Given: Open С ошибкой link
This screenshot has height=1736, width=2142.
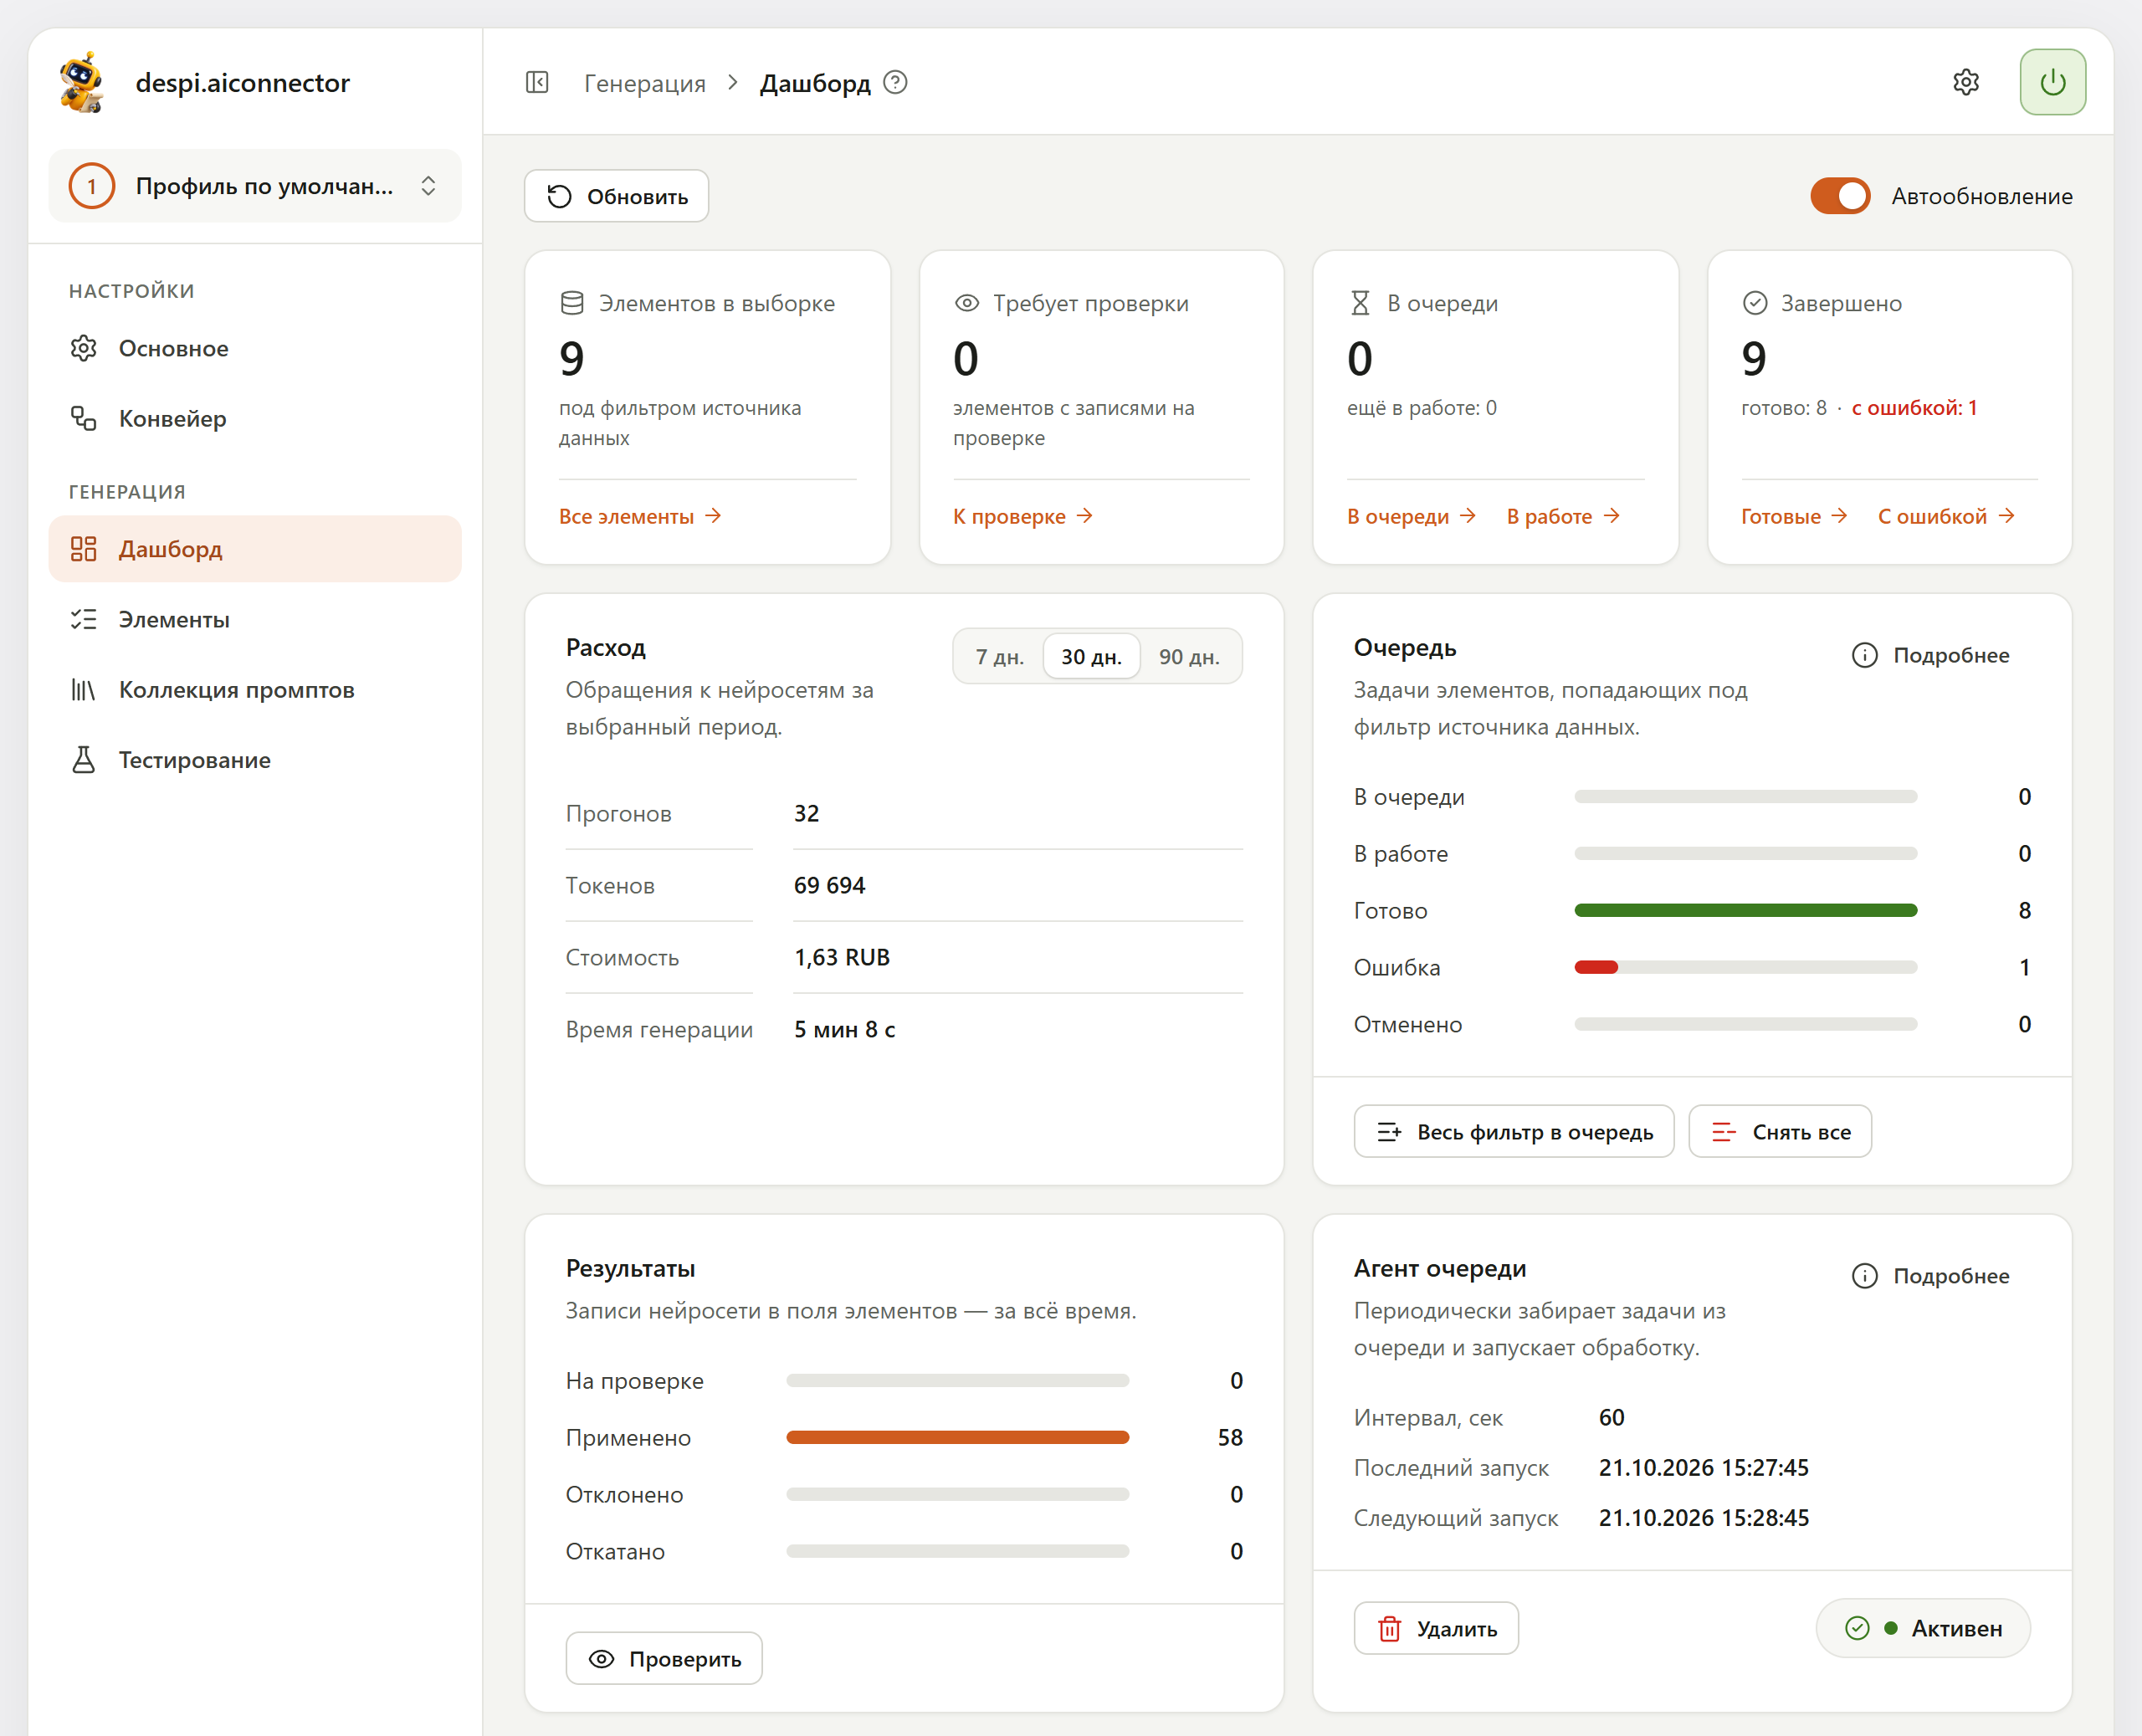Looking at the screenshot, I should (x=1946, y=516).
